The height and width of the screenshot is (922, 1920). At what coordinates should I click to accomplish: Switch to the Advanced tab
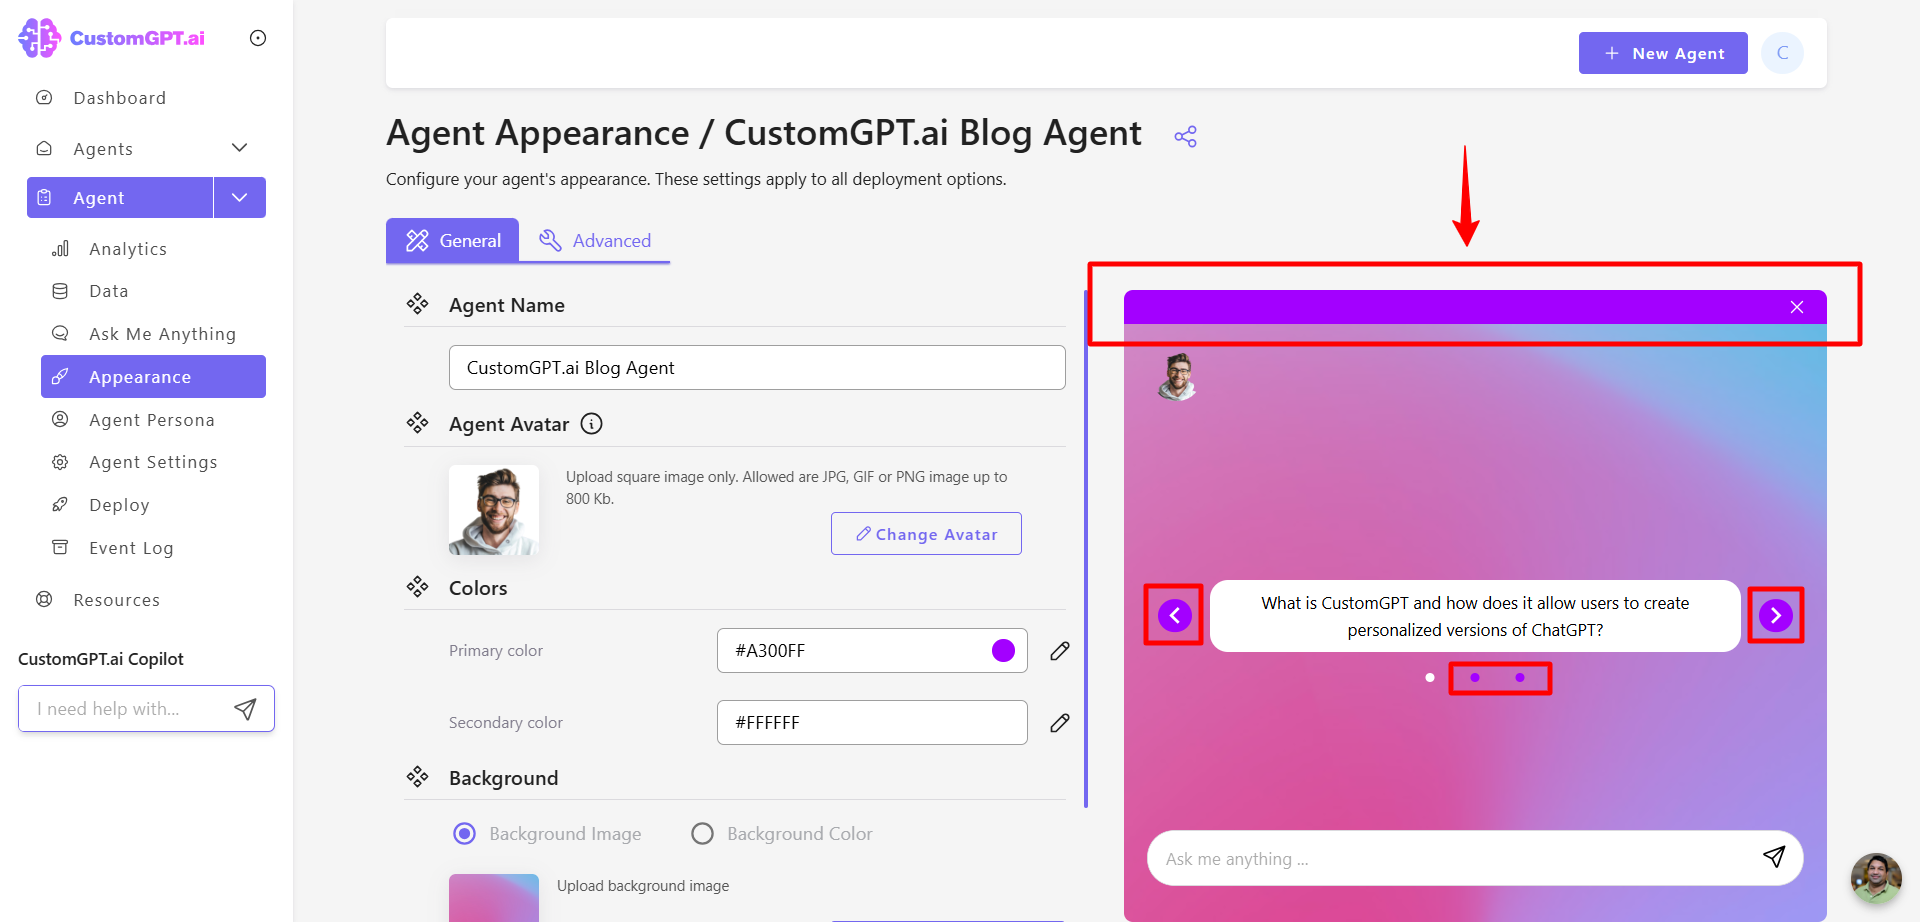[x=595, y=241]
